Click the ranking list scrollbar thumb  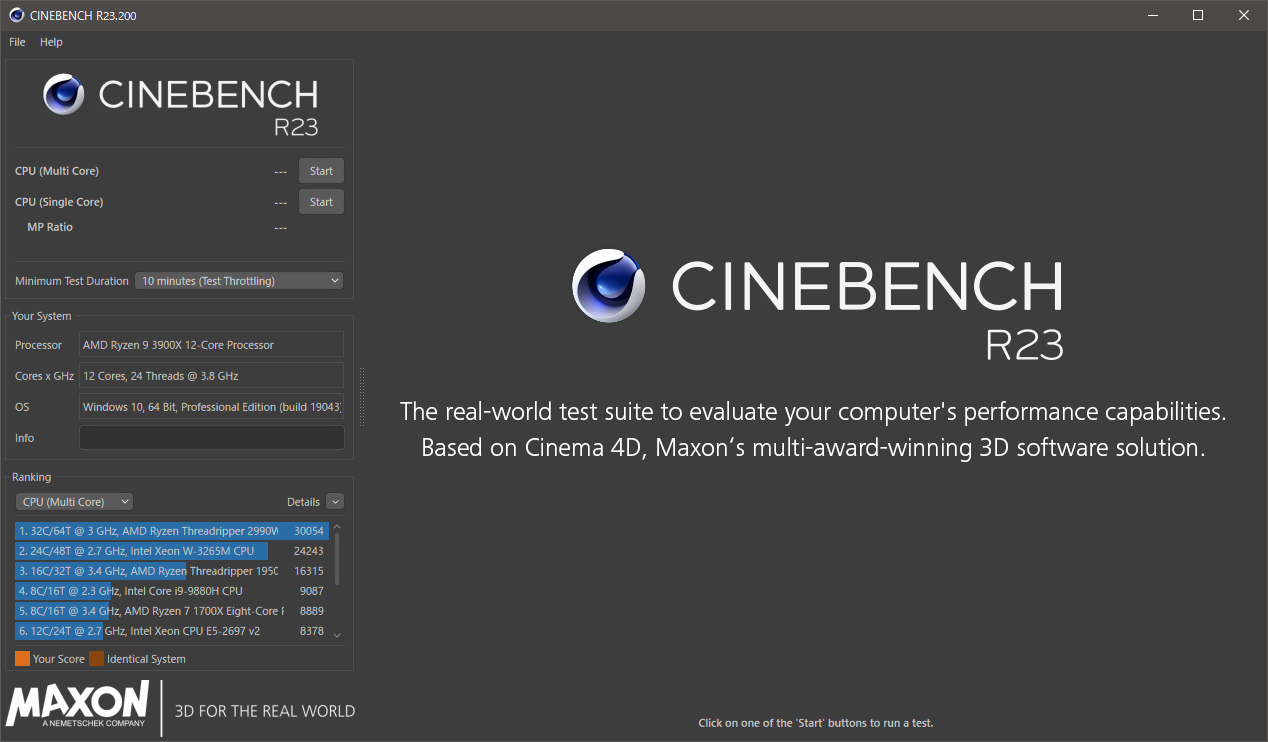click(x=337, y=559)
